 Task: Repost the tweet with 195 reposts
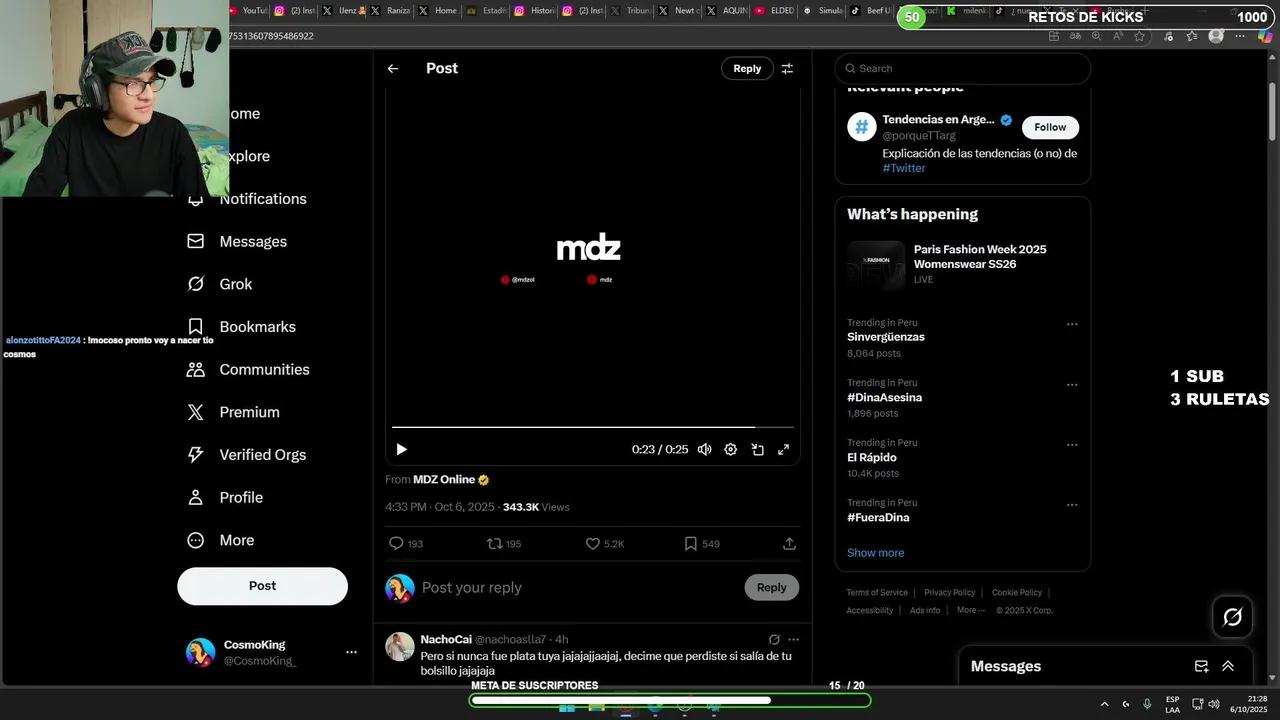coord(503,544)
